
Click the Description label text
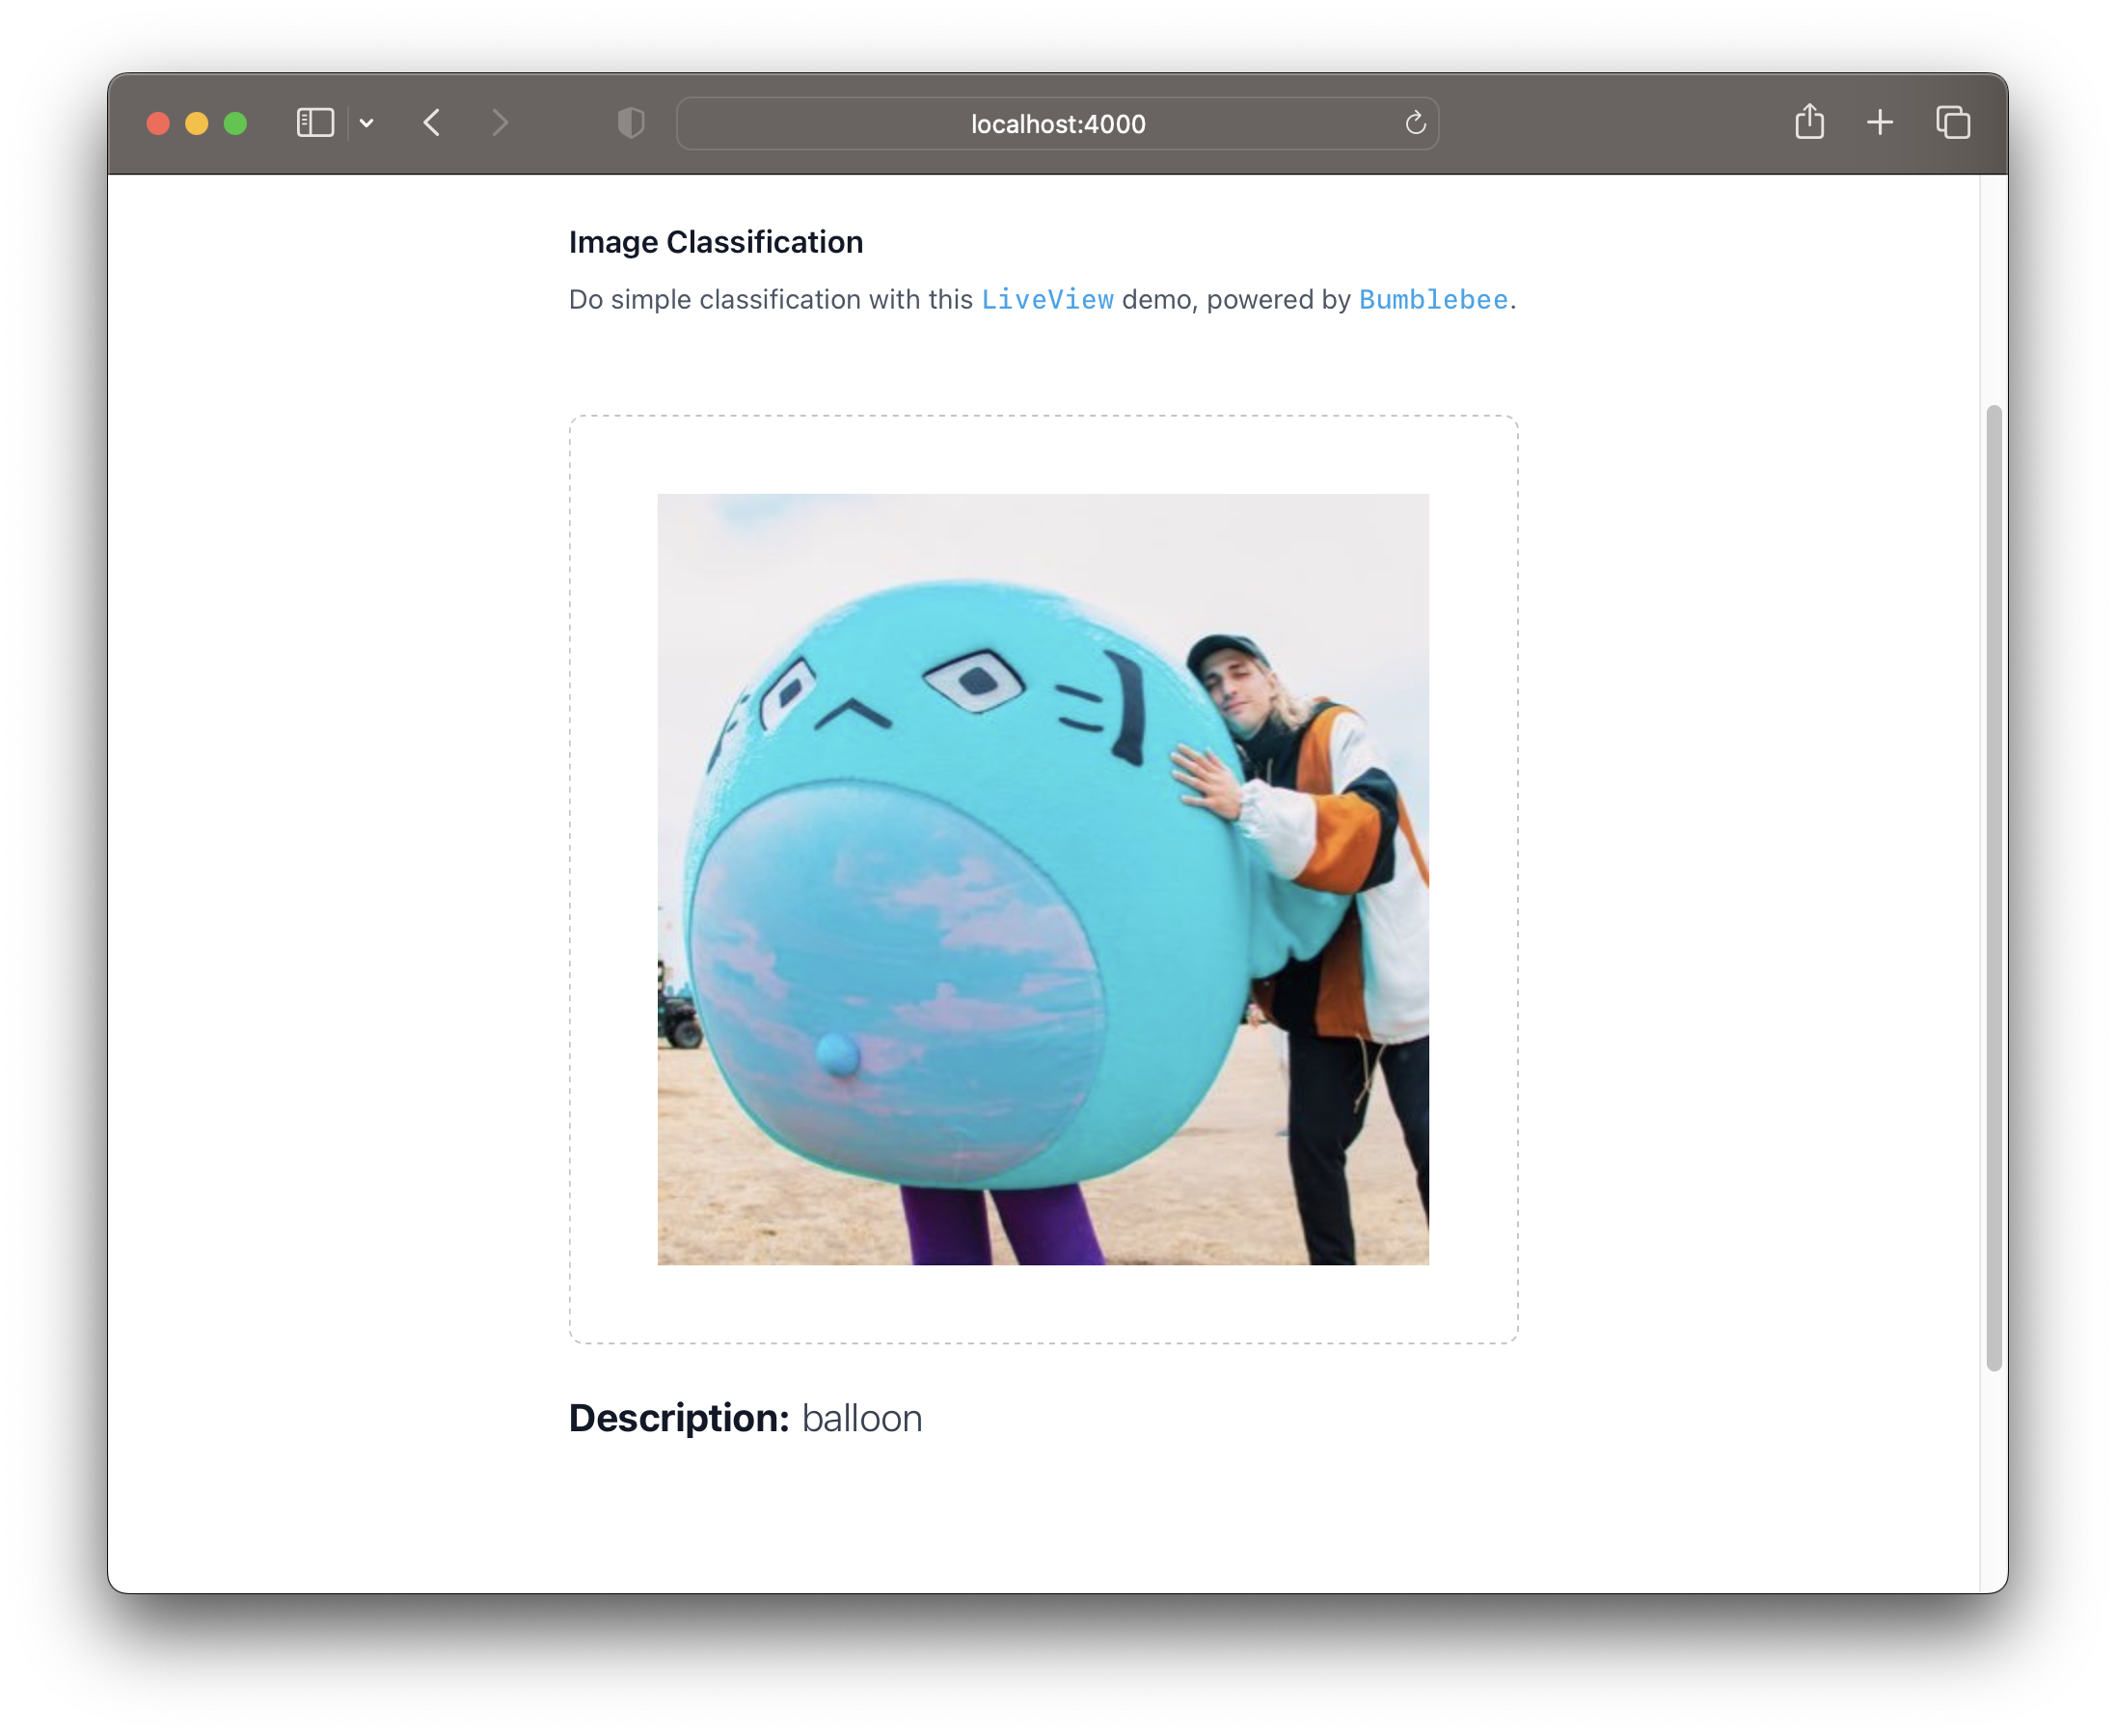[679, 1418]
